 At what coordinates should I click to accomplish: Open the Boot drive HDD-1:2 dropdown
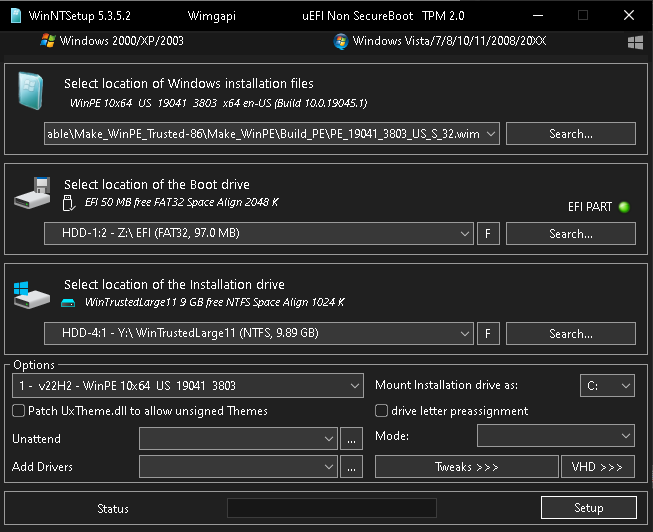coord(259,233)
